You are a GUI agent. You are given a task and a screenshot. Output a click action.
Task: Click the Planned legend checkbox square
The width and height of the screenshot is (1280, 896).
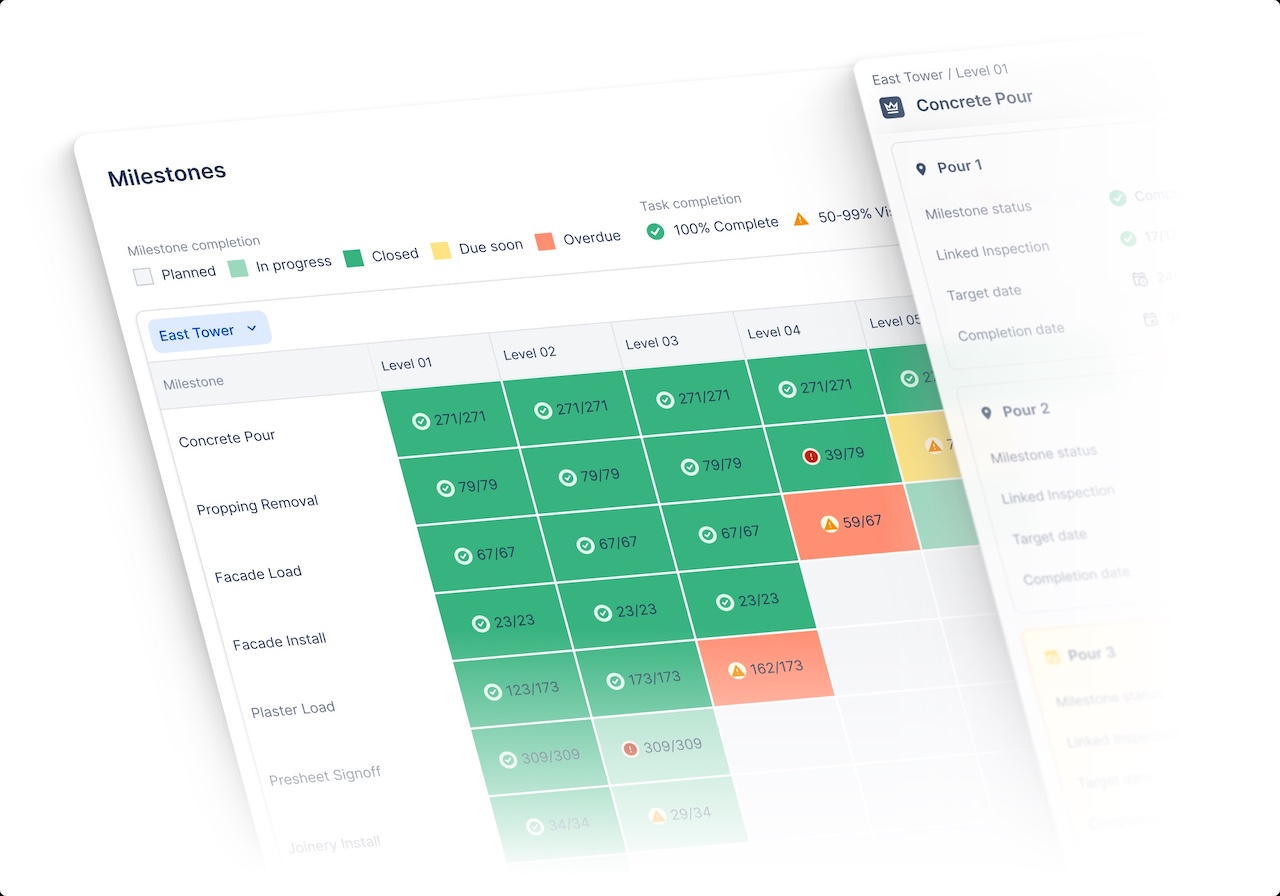click(x=144, y=276)
